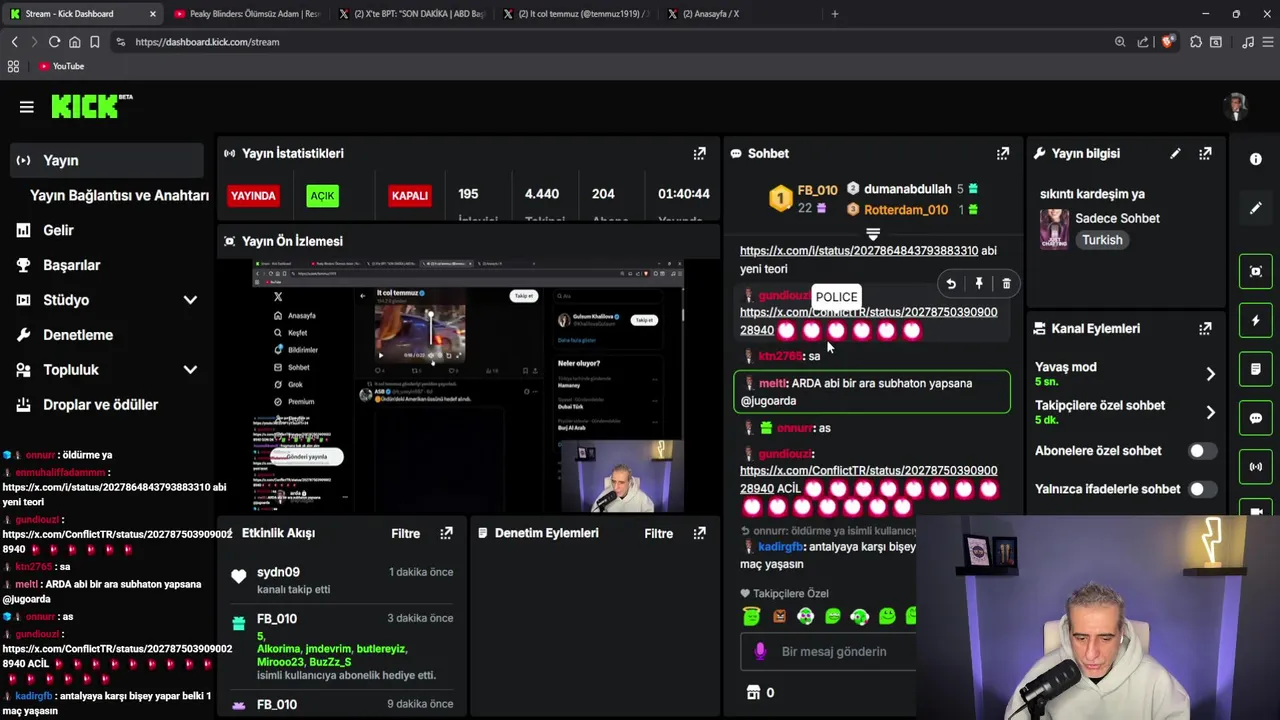Collapse the chat leaderboard handle
The height and width of the screenshot is (720, 1280).
coord(872,234)
